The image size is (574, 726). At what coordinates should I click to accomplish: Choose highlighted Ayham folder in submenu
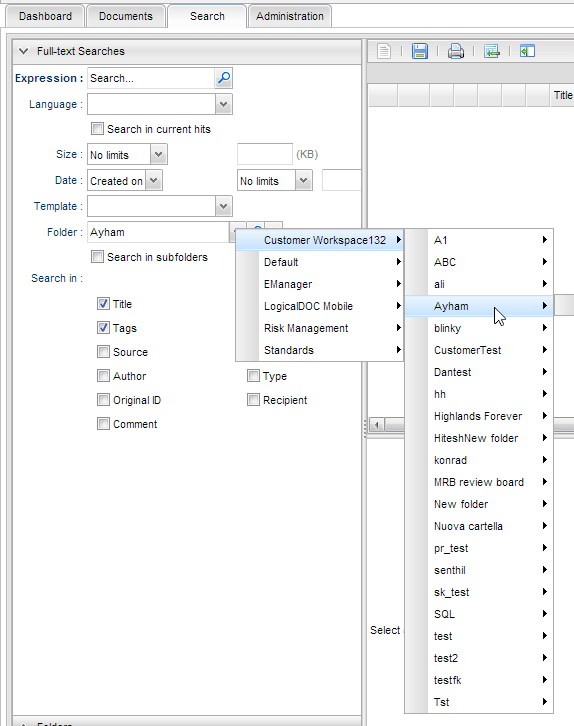(479, 306)
